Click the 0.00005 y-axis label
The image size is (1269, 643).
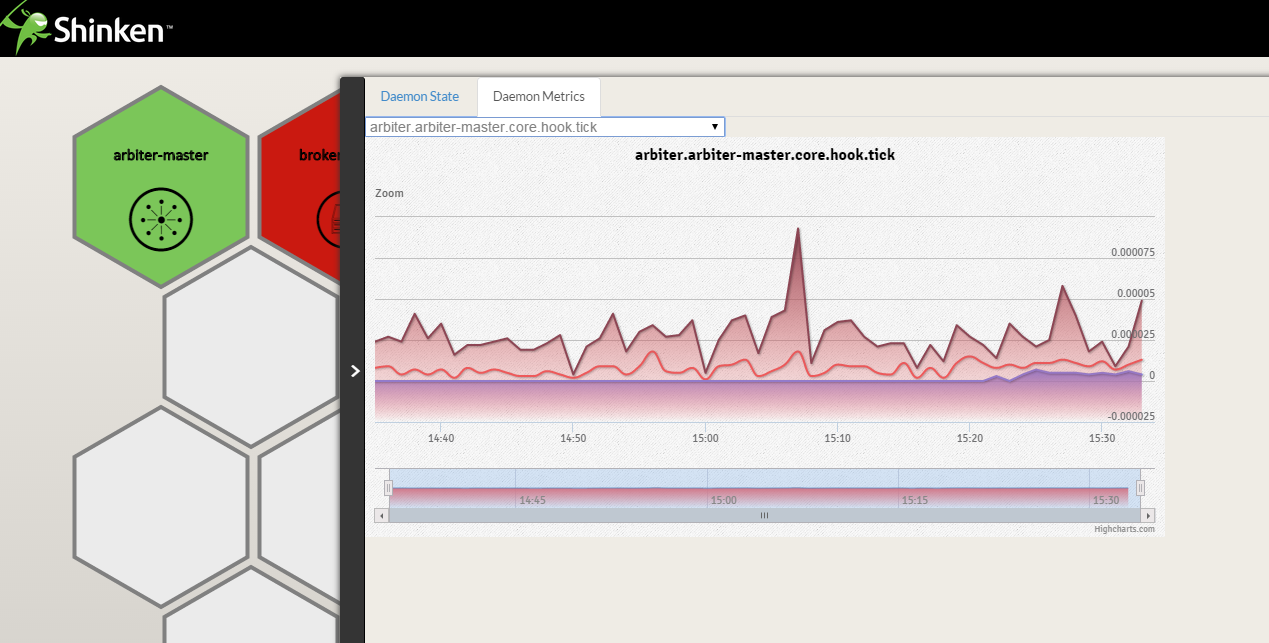coord(1136,293)
